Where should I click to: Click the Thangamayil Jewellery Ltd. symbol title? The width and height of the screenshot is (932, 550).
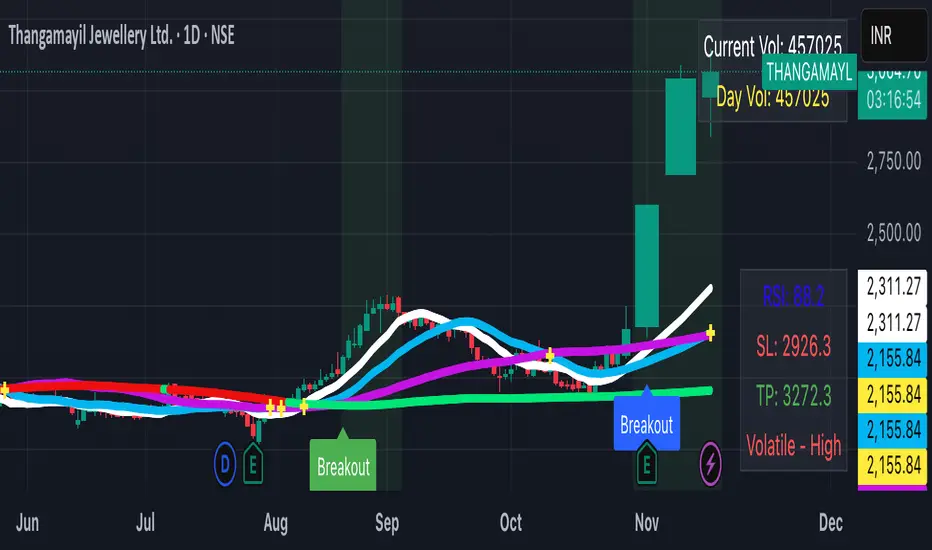click(121, 36)
